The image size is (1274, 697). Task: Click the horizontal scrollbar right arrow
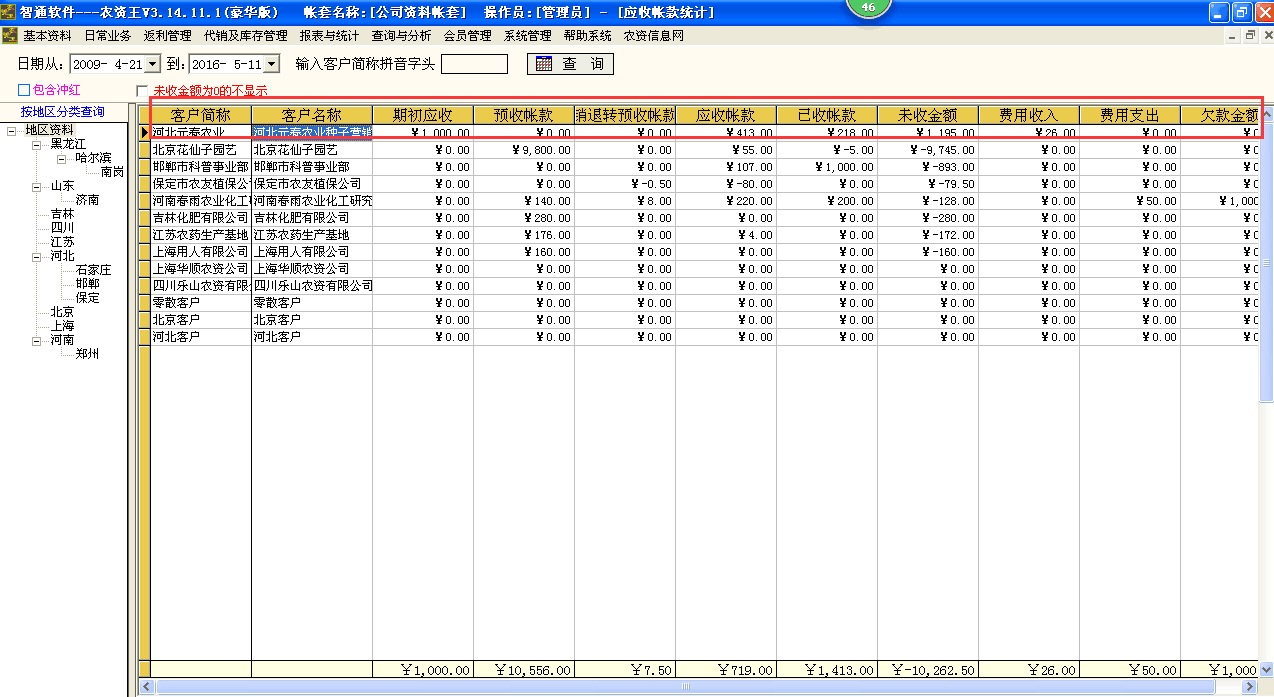pos(1248,687)
